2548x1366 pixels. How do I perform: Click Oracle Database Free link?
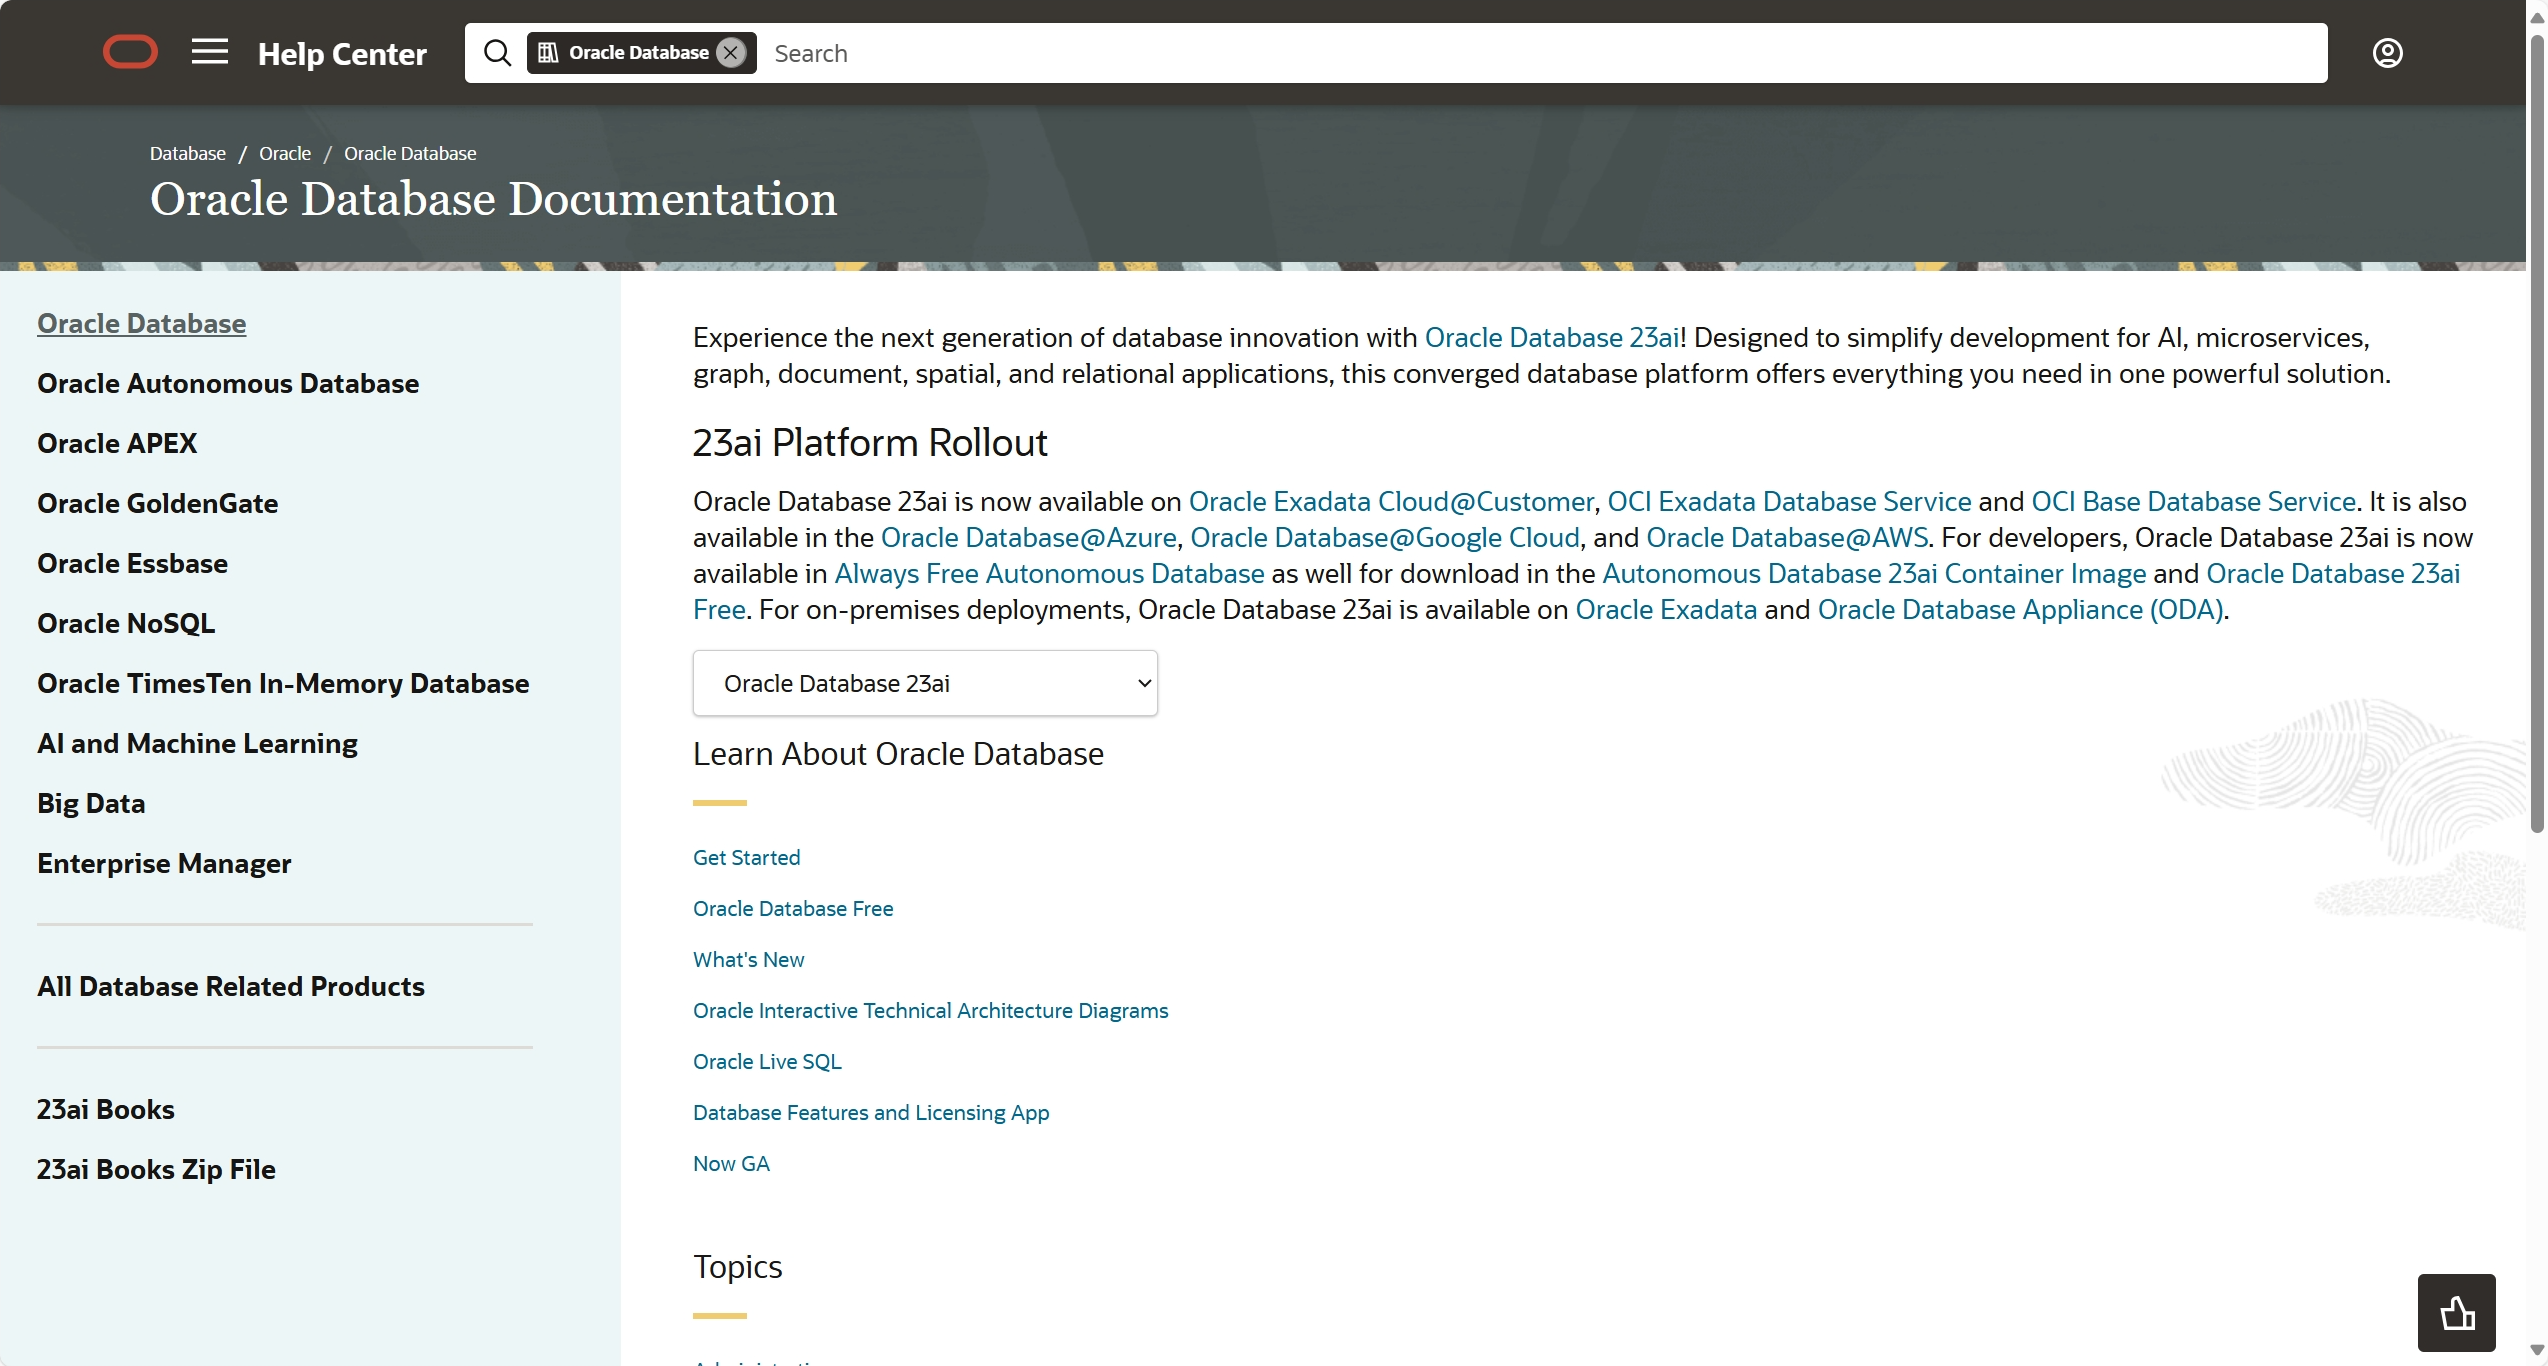tap(793, 908)
